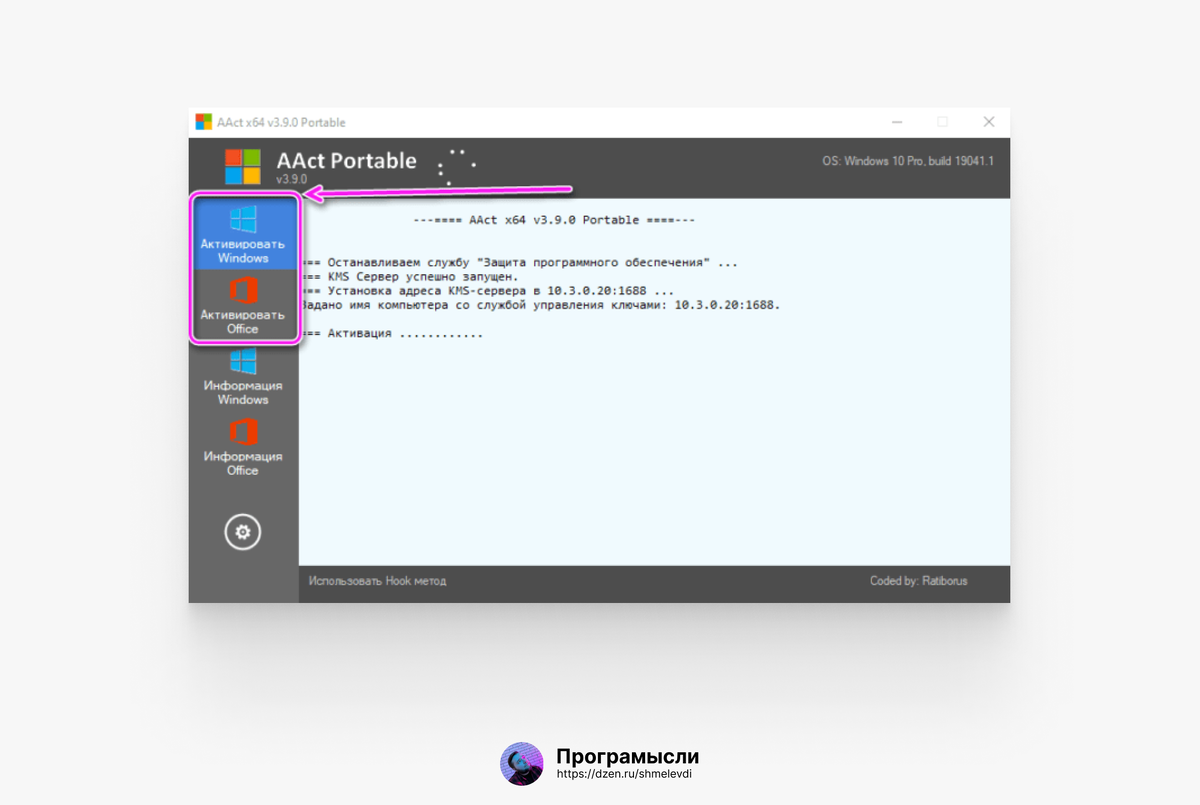Image resolution: width=1200 pixels, height=805 pixels.
Task: Click the 'Активация ............' log line
Action: 392,333
